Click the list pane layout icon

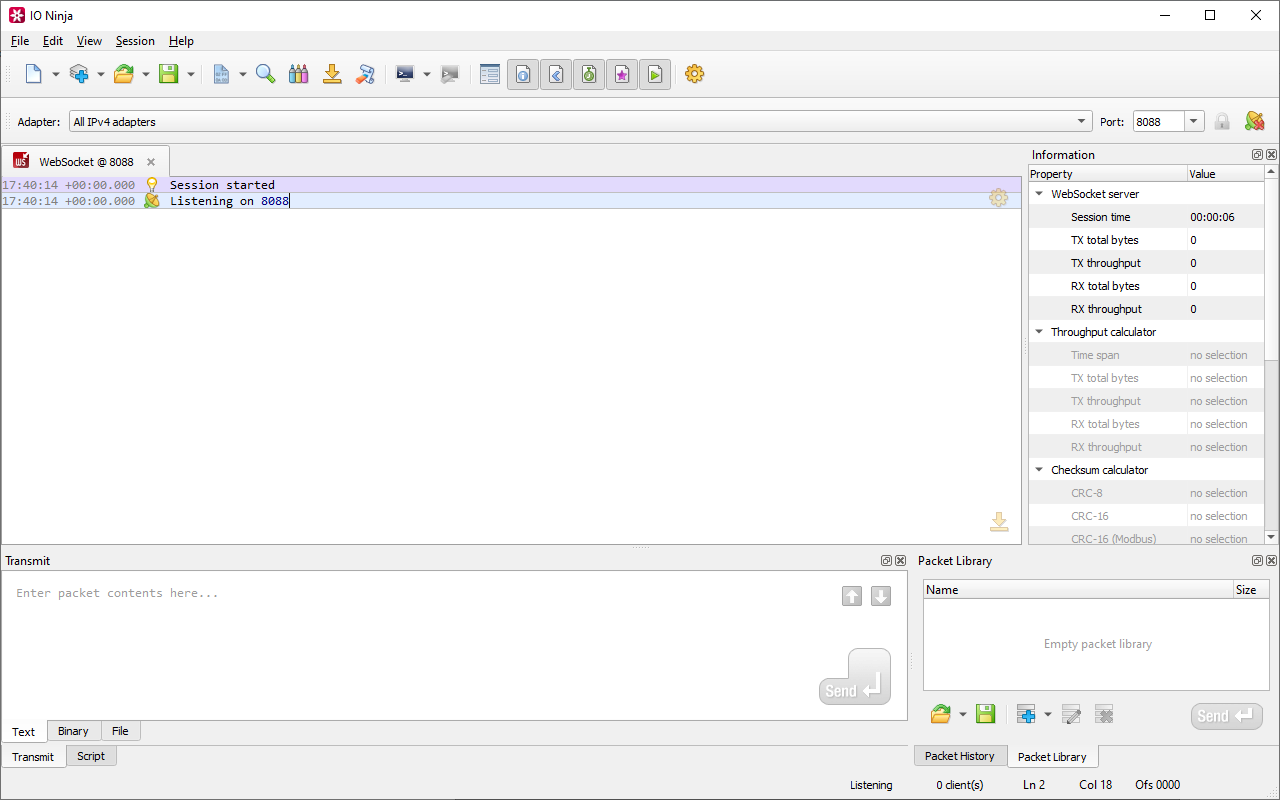[x=490, y=74]
